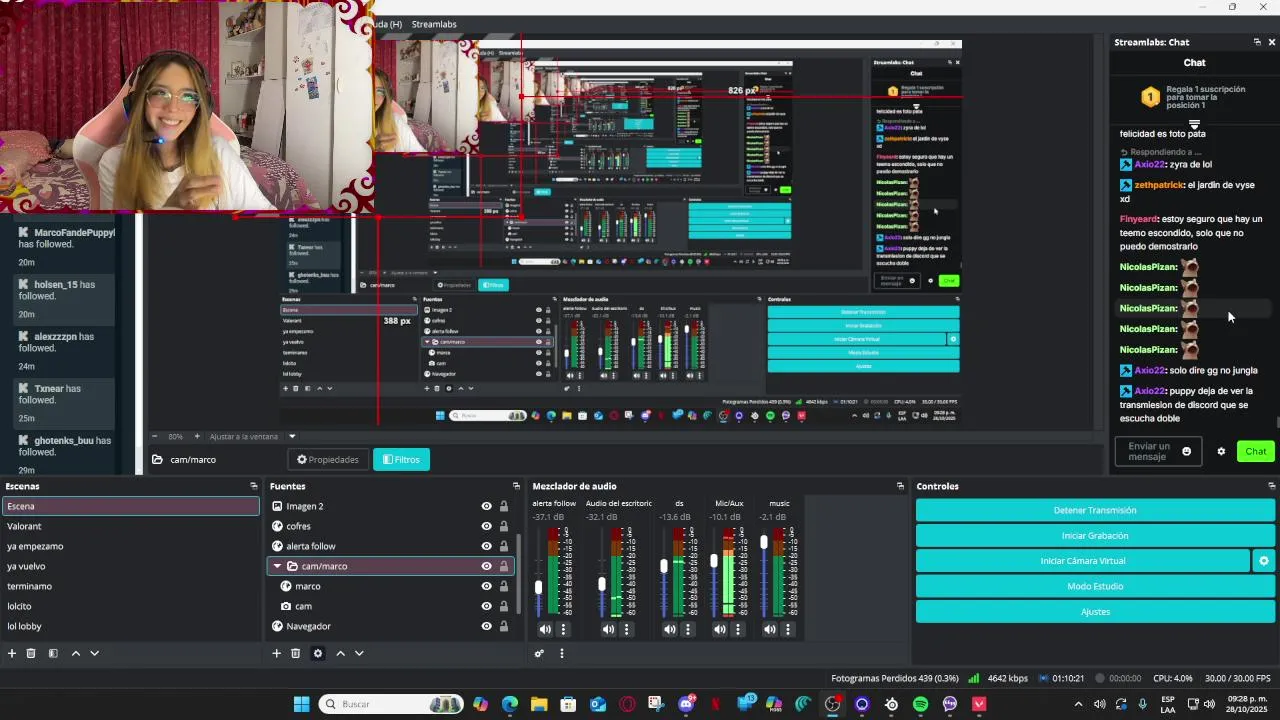Image resolution: width=1280 pixels, height=720 pixels.
Task: Open the Windows Start menu
Action: 301,704
